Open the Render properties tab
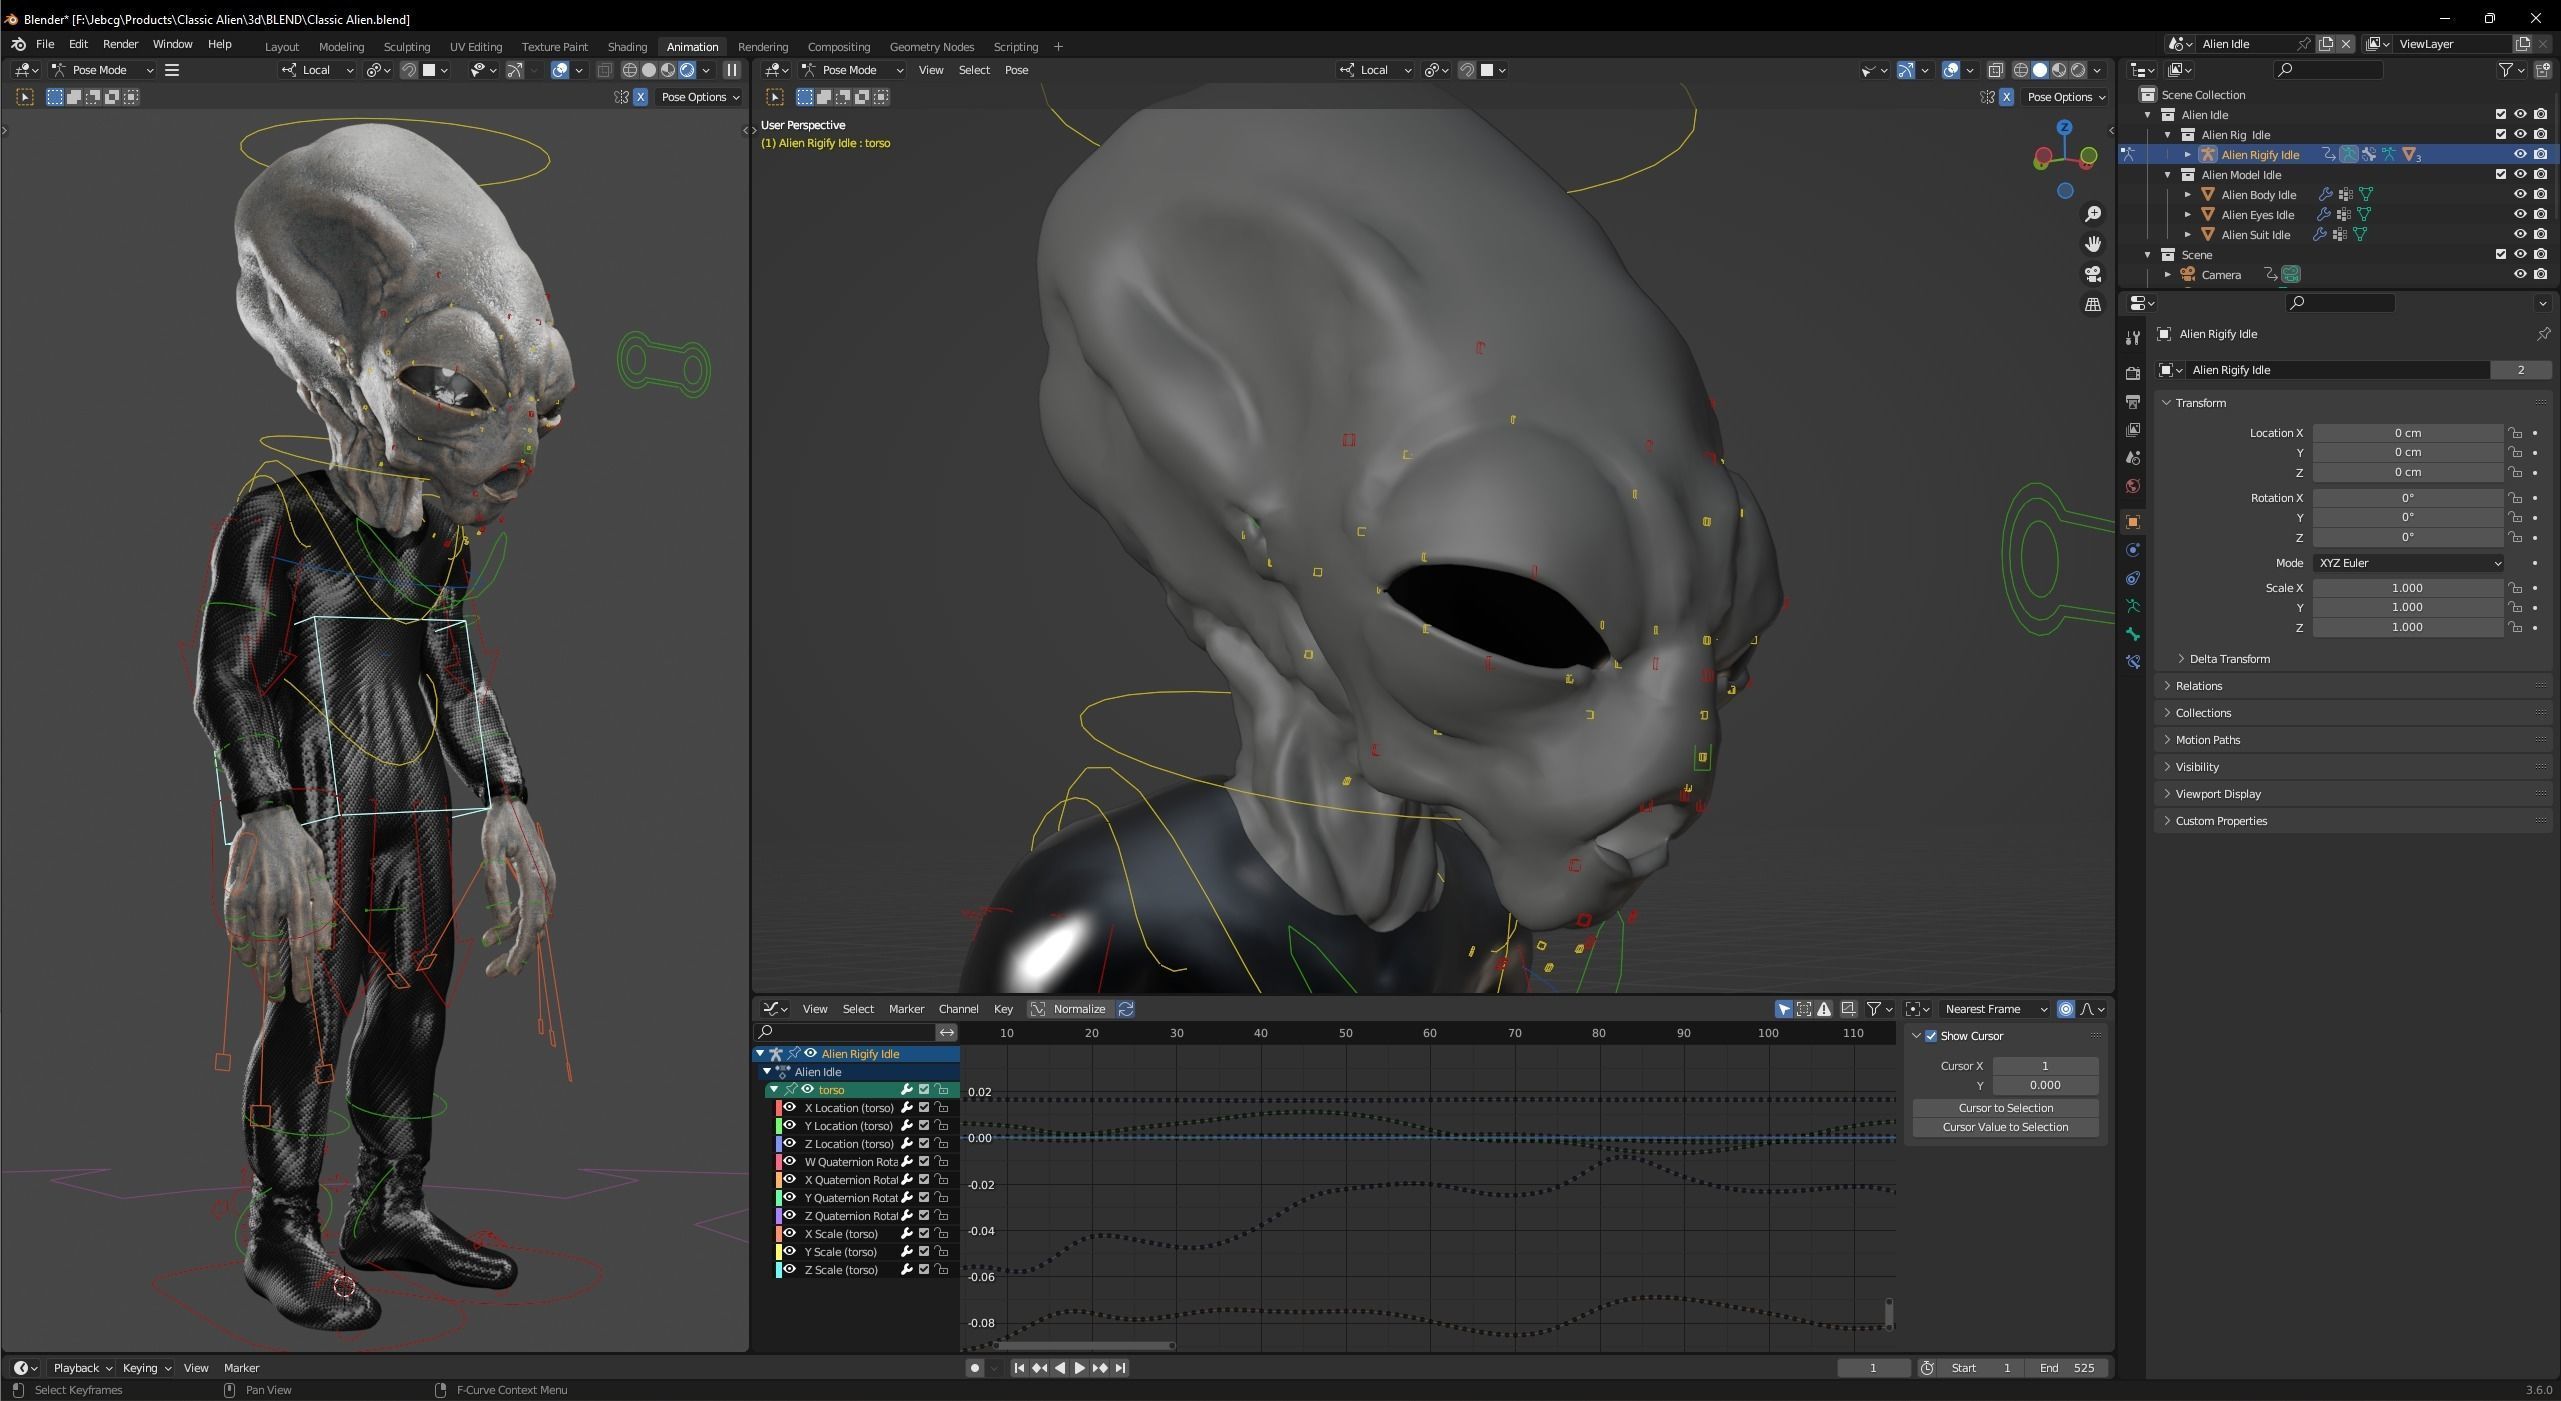Screen dimensions: 2561x1401 coord(2132,373)
